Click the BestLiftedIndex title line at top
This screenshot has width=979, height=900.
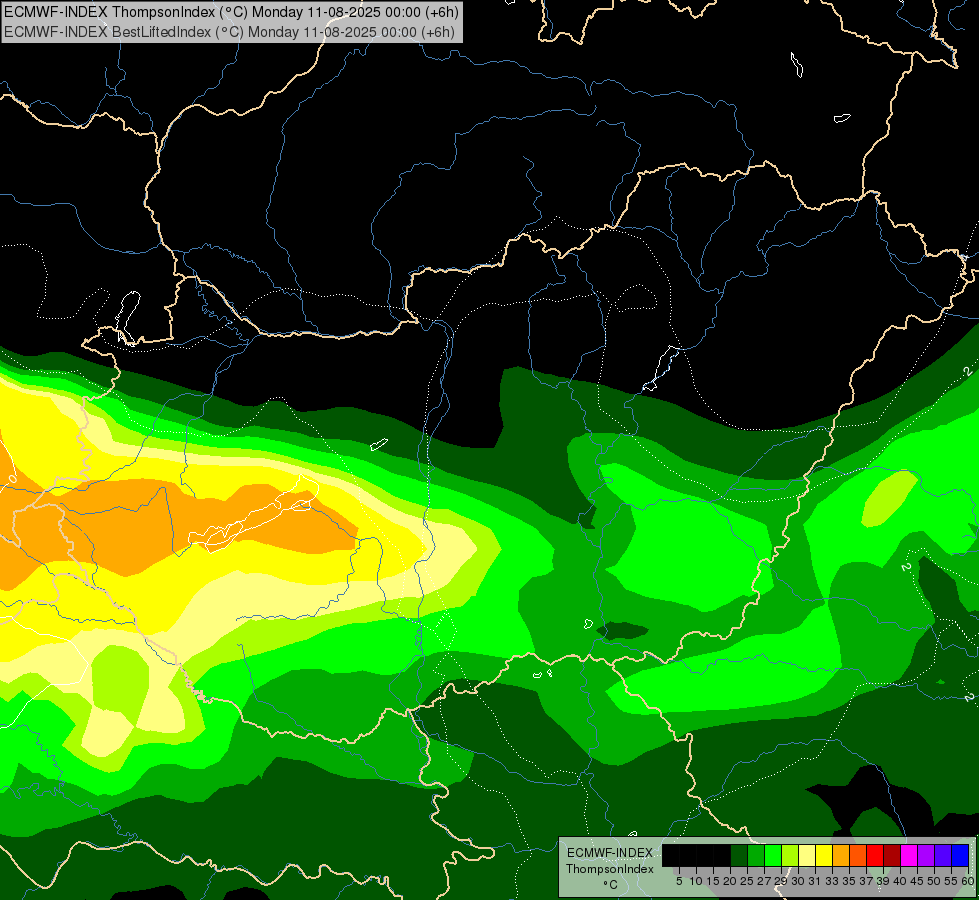click(x=229, y=31)
